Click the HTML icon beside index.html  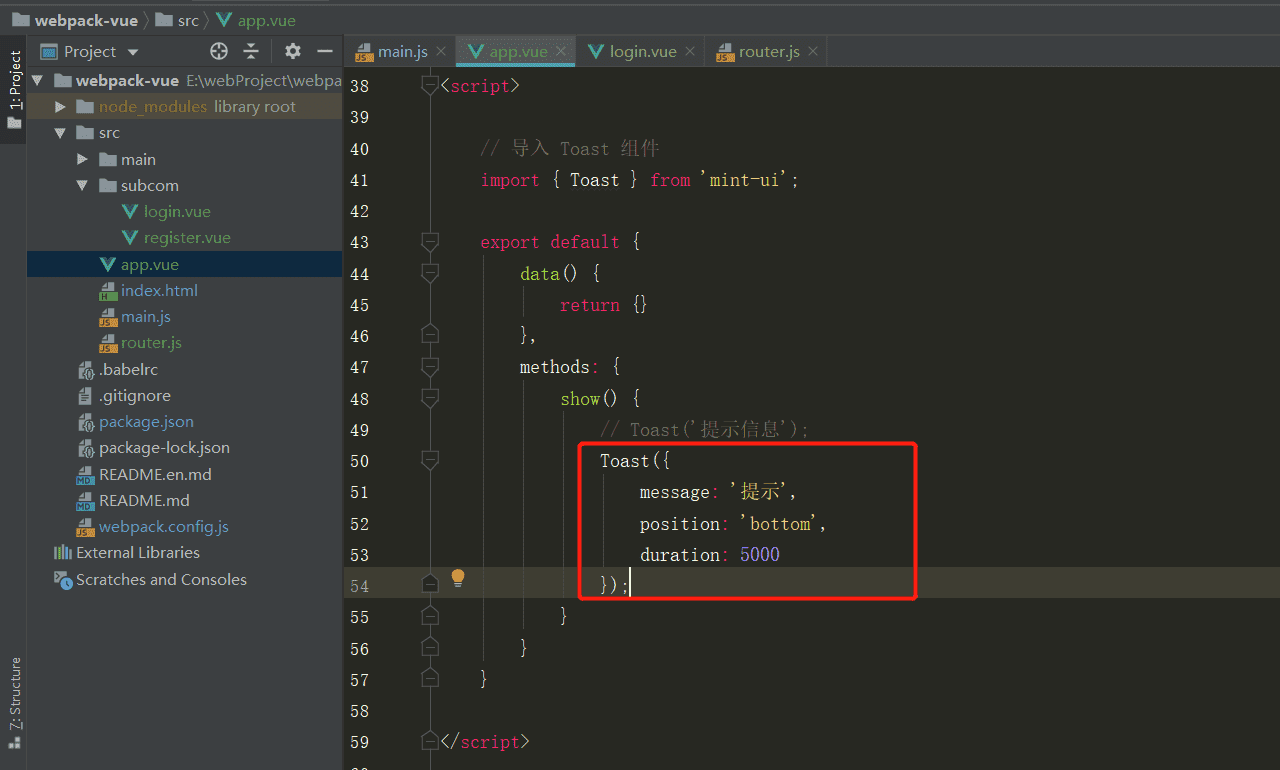(x=108, y=291)
